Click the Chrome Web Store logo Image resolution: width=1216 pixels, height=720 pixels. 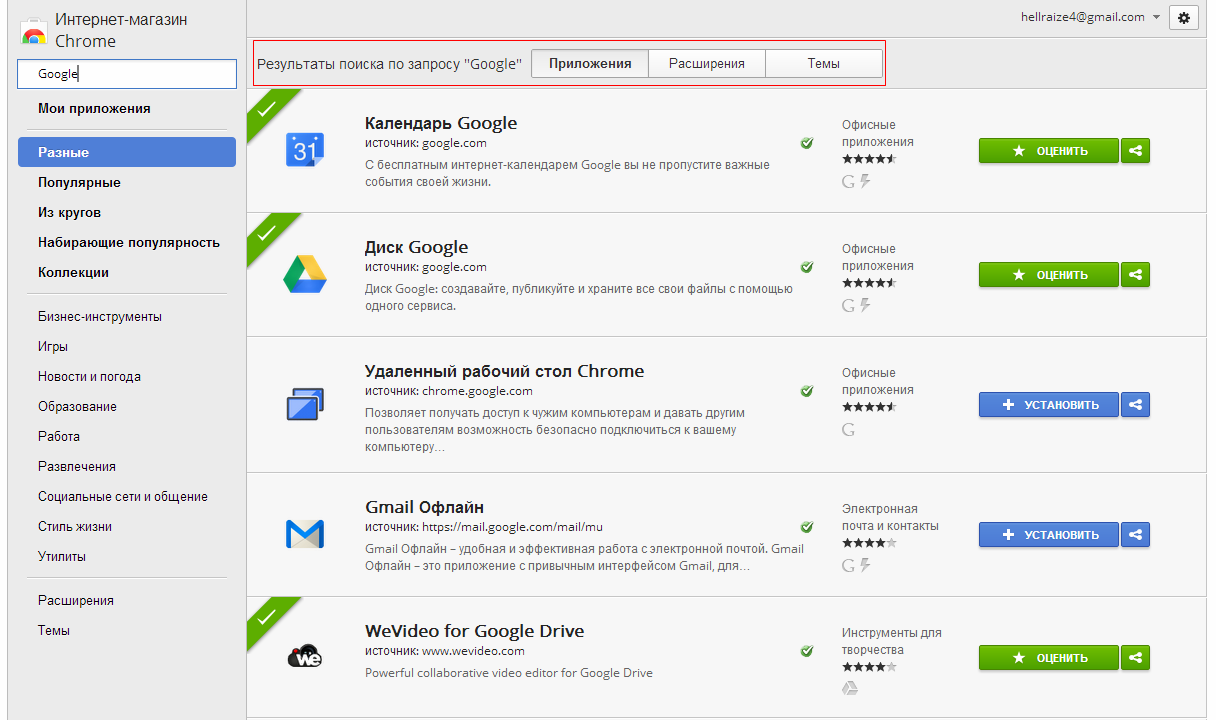pyautogui.click(x=34, y=32)
